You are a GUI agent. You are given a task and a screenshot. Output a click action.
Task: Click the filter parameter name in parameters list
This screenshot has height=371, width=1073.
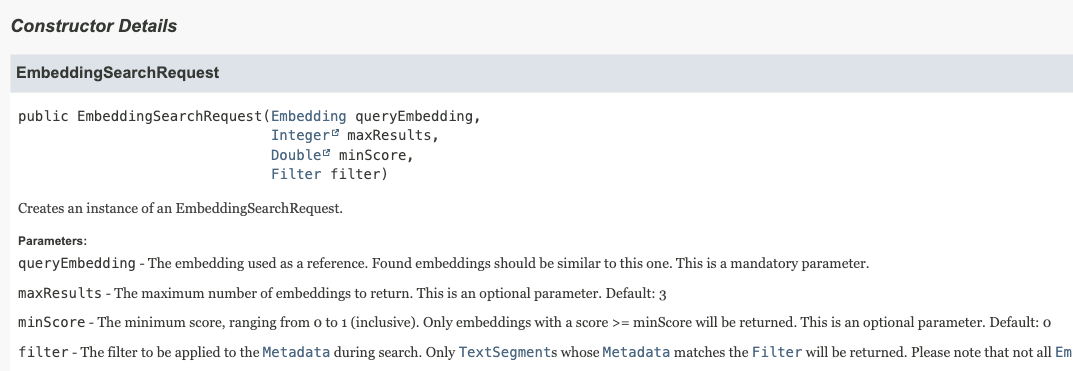(43, 353)
